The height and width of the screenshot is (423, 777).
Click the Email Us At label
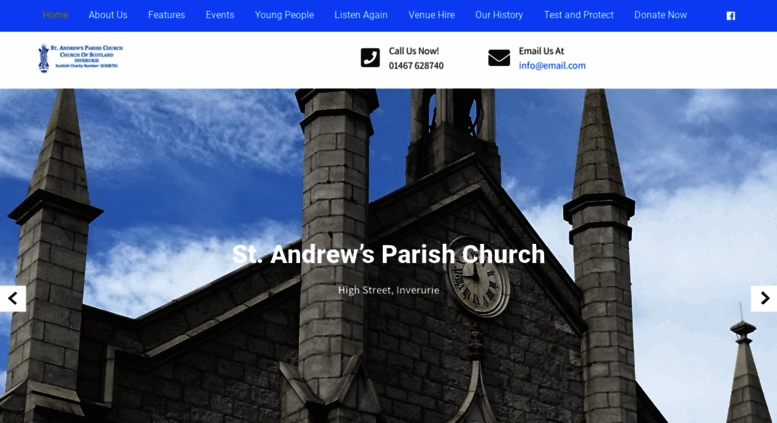[x=541, y=51]
